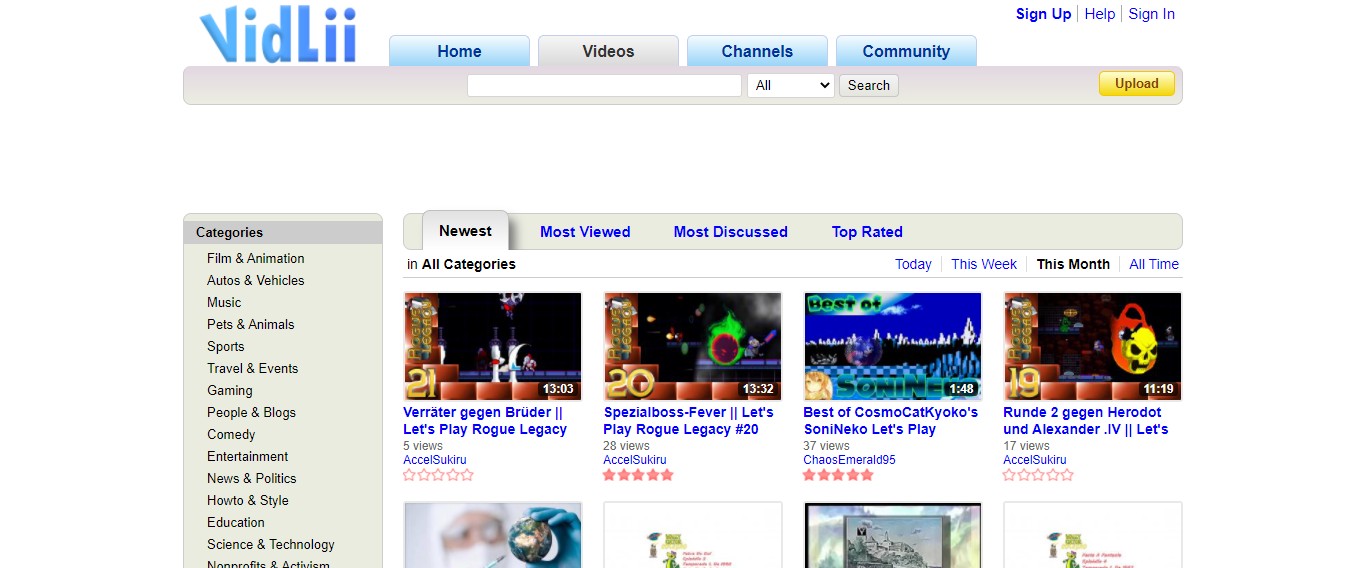Click Spezialboss-Fever Let's Play title
Viewport: 1366px width, 568px height.
[x=688, y=420]
